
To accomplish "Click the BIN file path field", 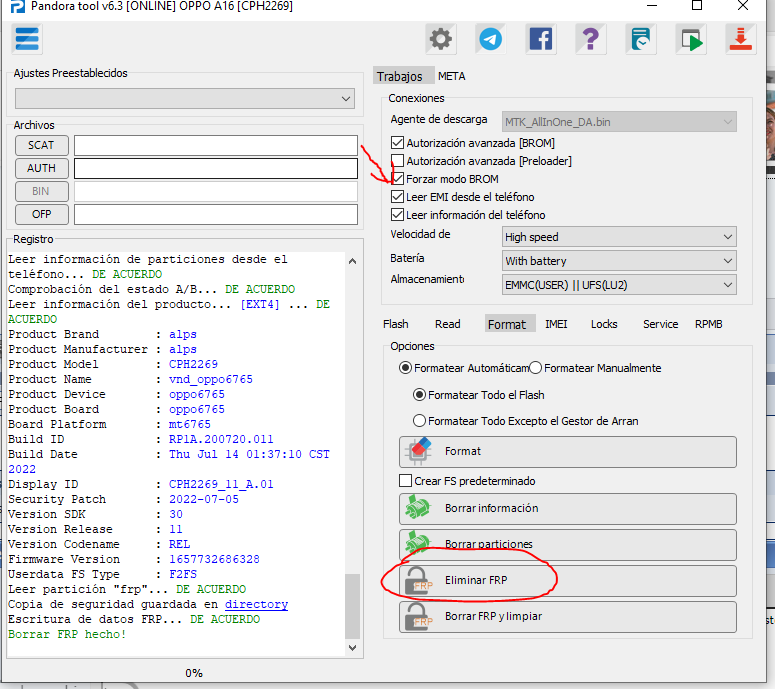I will click(x=215, y=191).
